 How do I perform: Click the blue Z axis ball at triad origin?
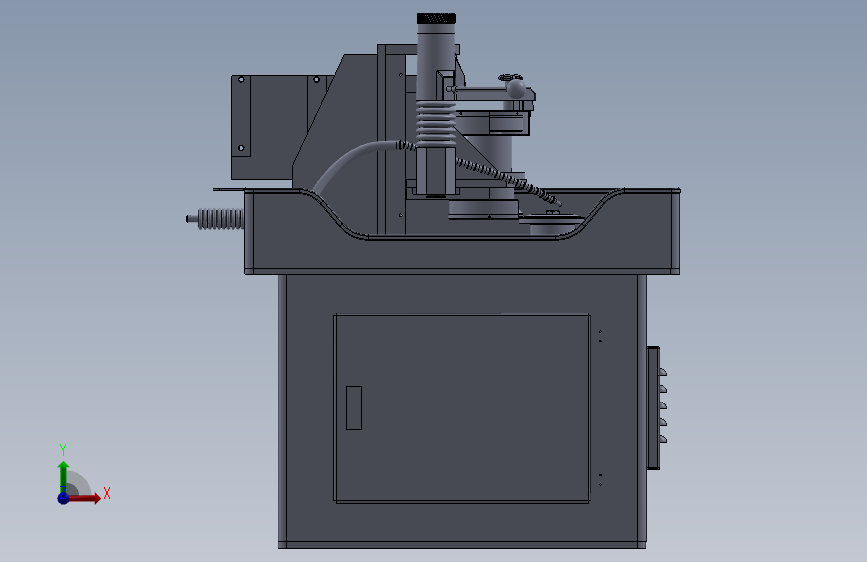(63, 498)
